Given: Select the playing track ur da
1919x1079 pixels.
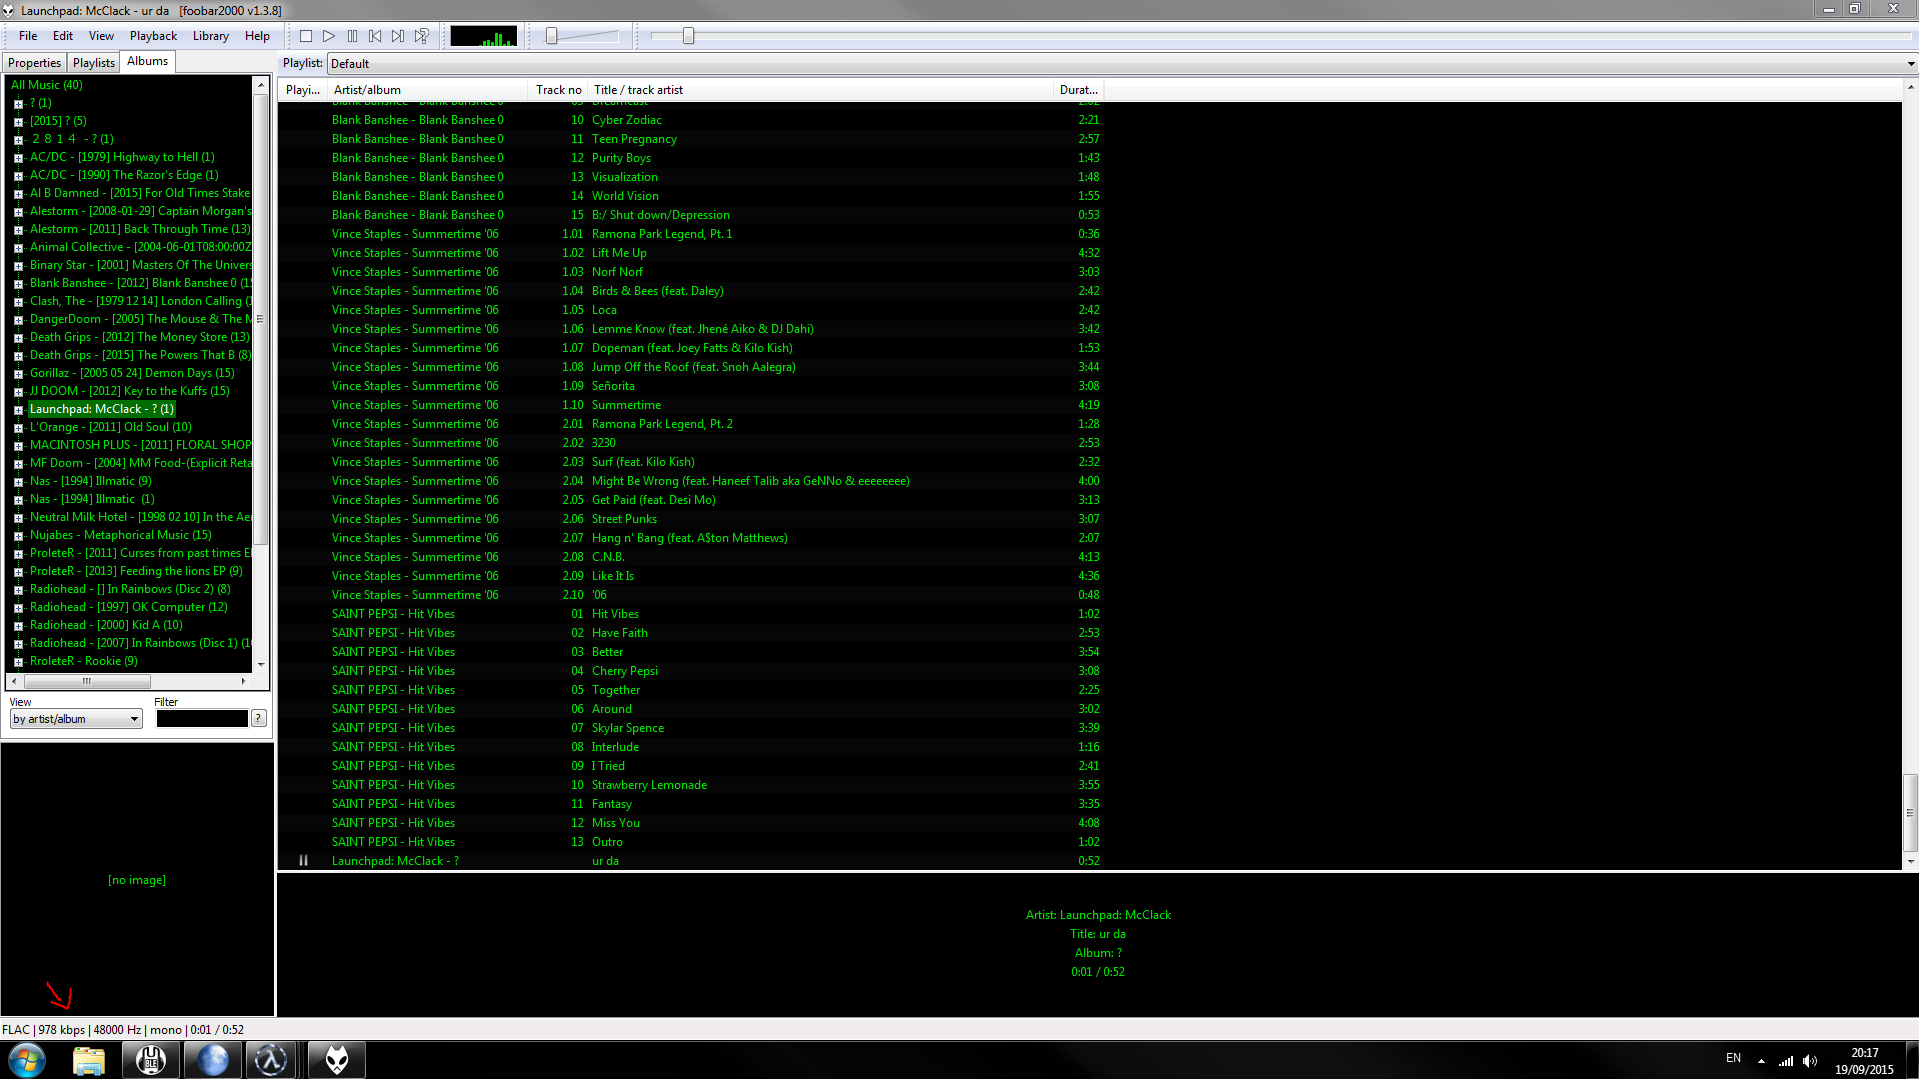Looking at the screenshot, I should point(605,861).
